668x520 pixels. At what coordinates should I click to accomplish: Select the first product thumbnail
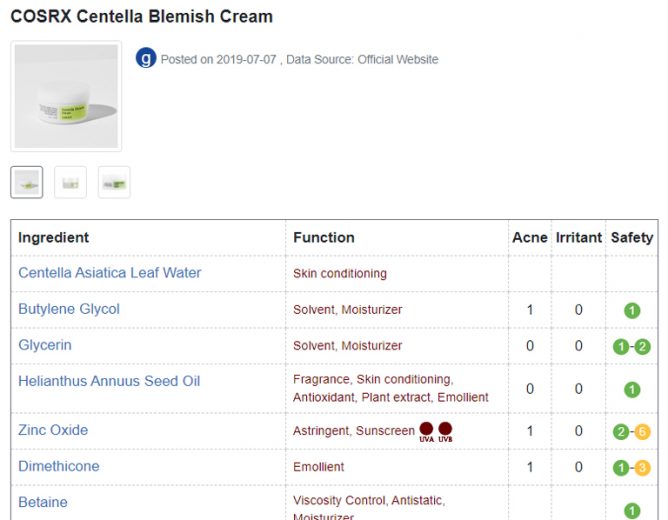tap(27, 182)
